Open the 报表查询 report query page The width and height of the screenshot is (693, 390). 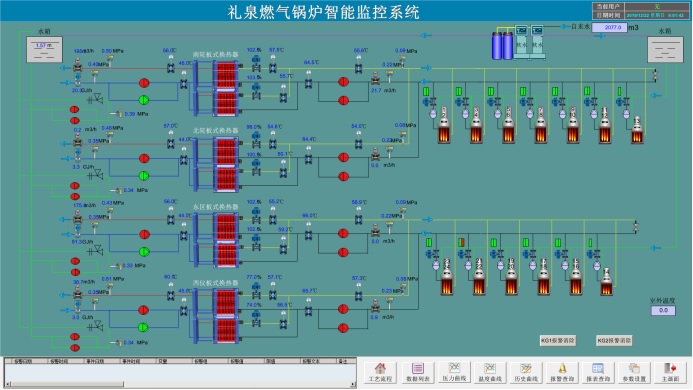click(x=598, y=372)
